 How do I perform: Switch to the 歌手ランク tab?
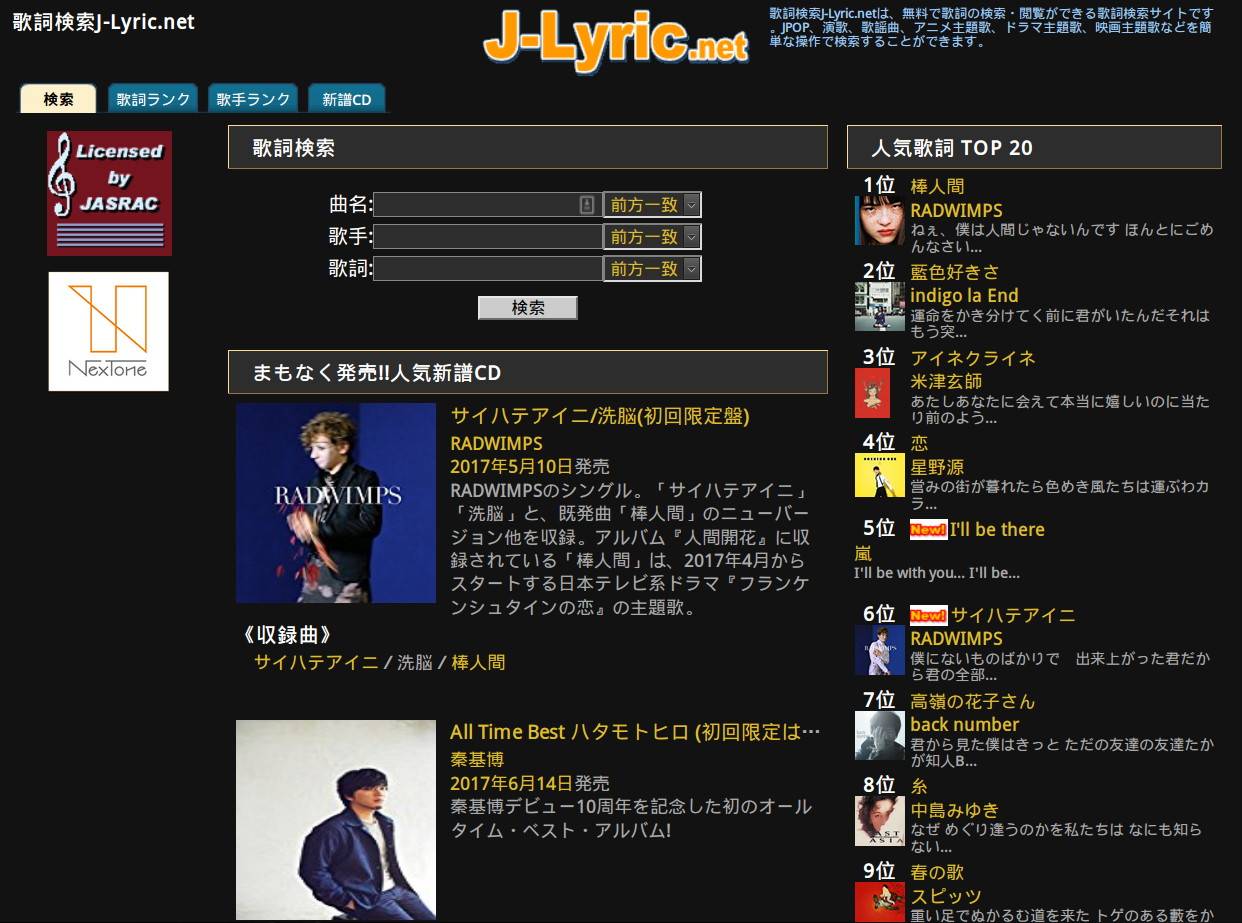coord(253,99)
